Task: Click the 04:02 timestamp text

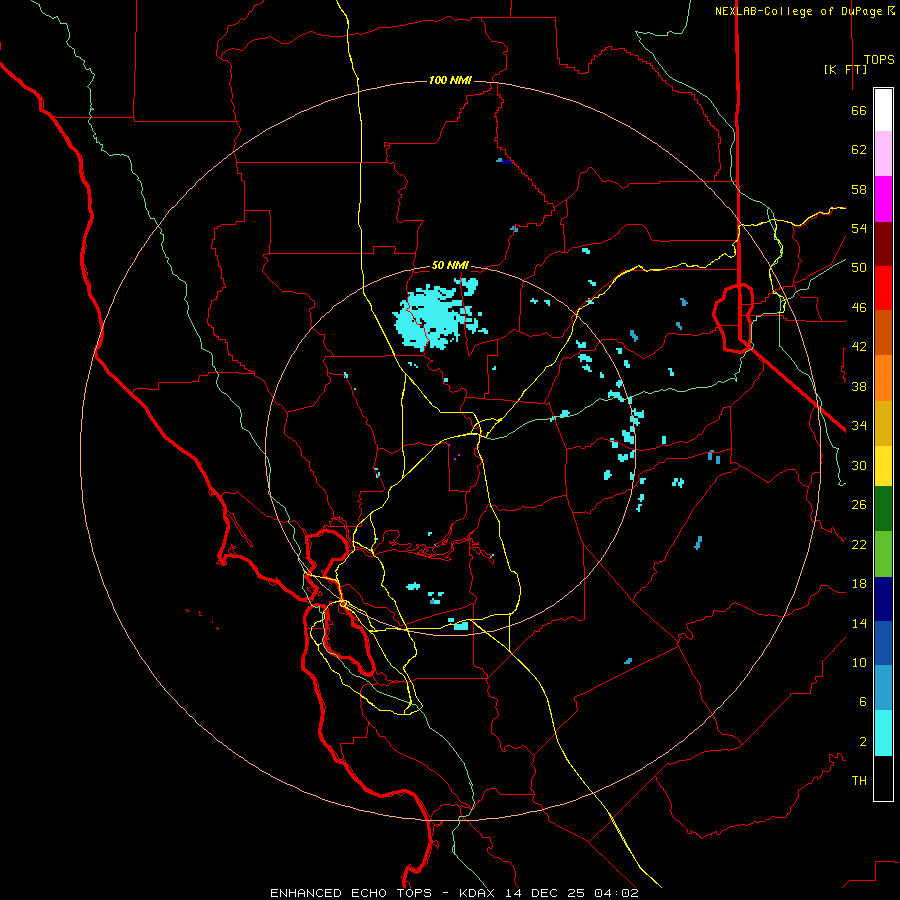Action: (x=616, y=893)
